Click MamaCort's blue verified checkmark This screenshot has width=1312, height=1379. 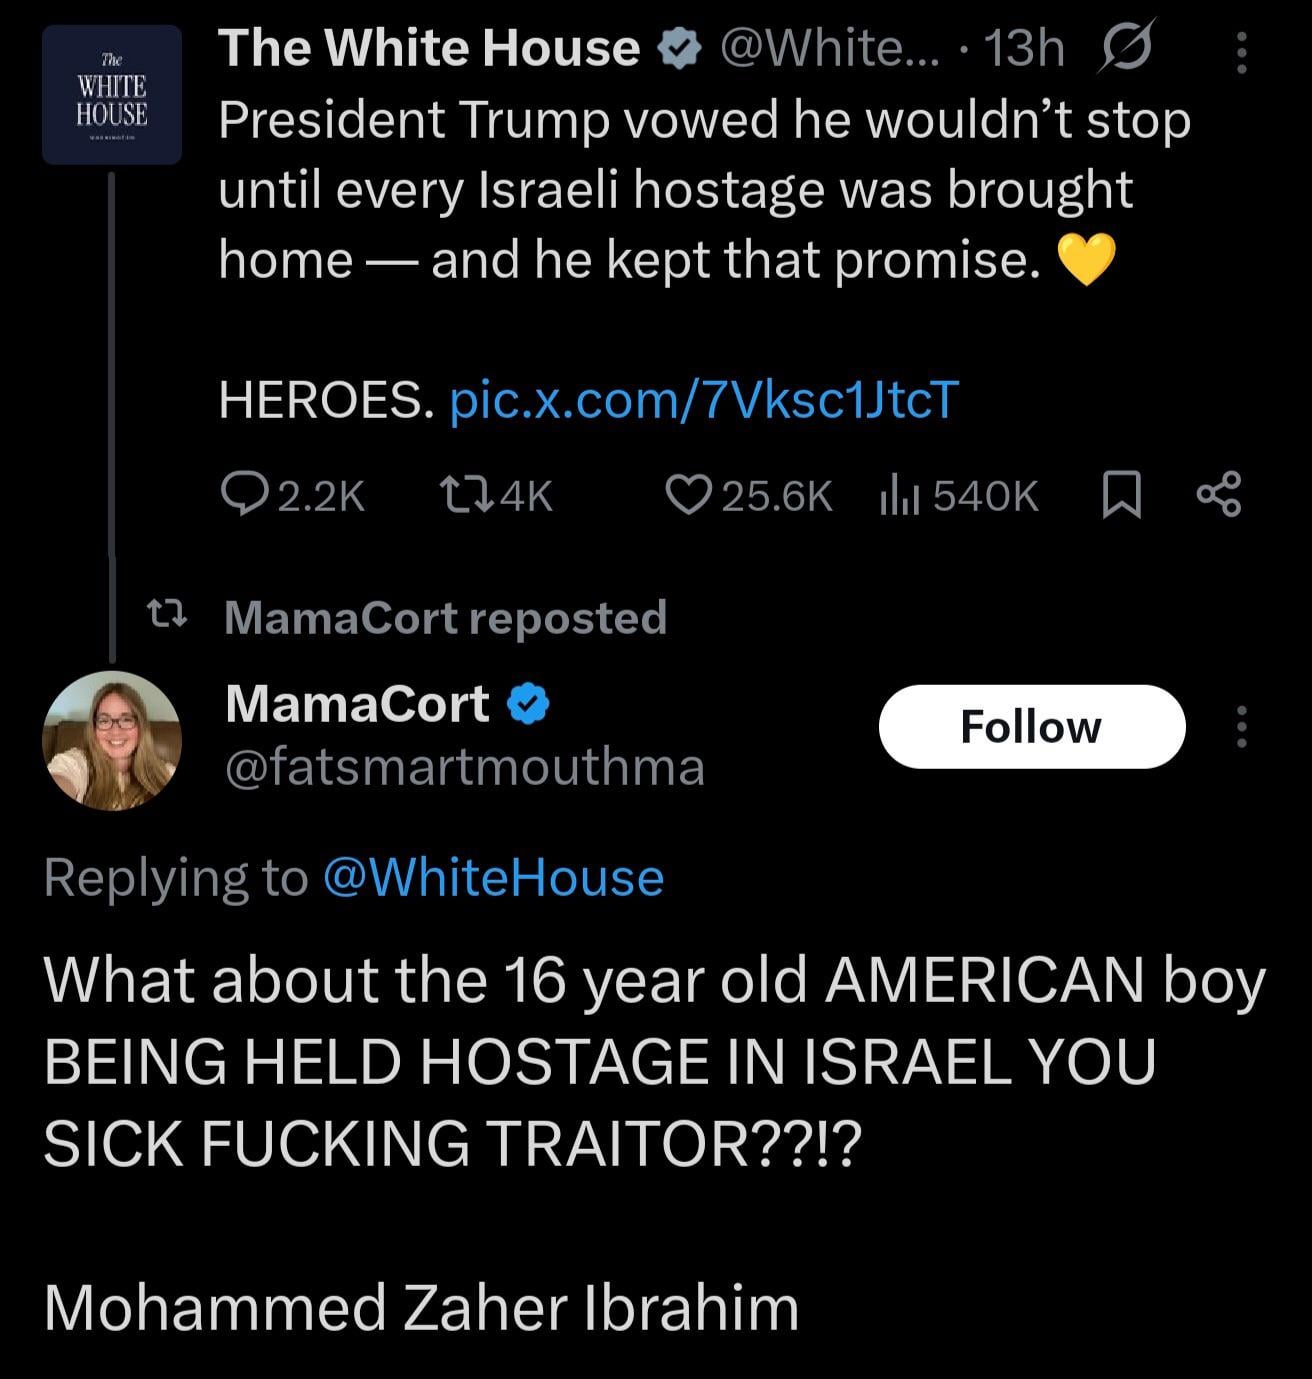[x=529, y=705]
